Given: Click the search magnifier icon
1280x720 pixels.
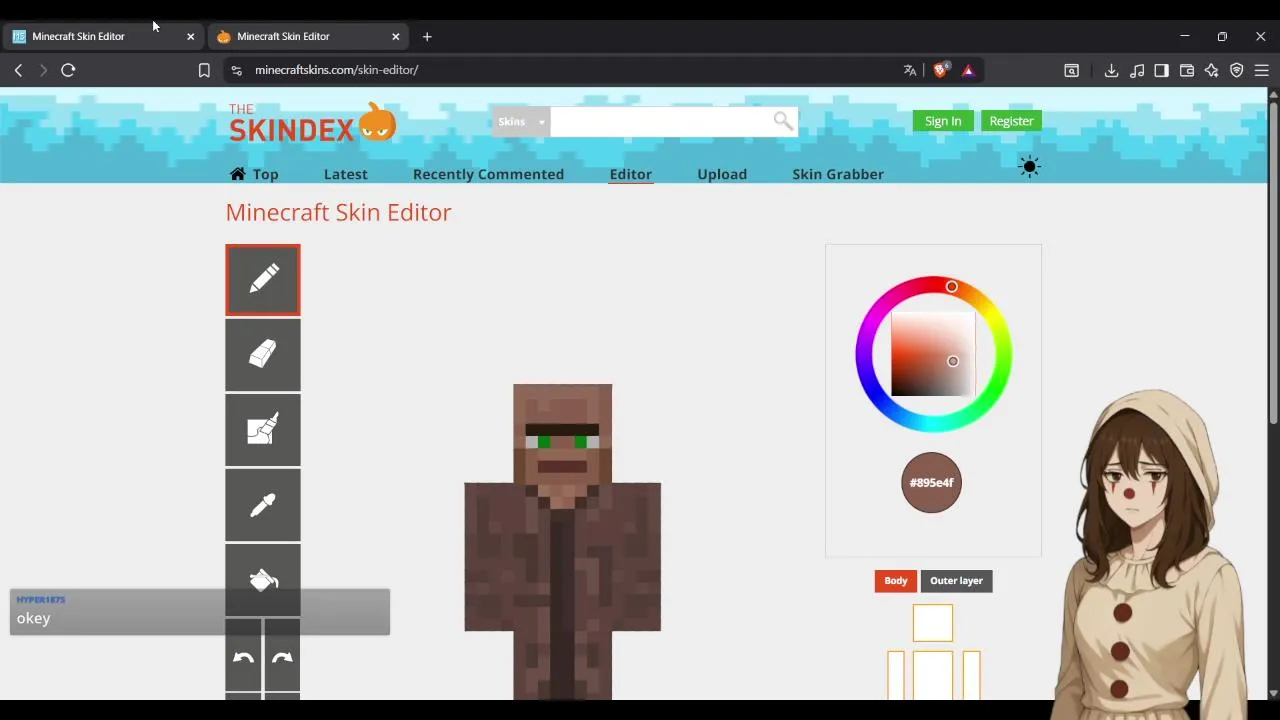Looking at the screenshot, I should [783, 121].
